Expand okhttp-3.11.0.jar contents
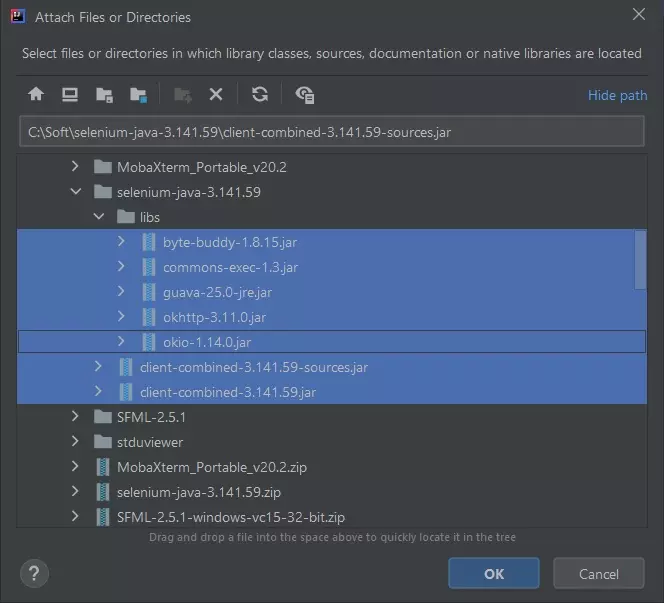The height and width of the screenshot is (603, 664). point(121,316)
